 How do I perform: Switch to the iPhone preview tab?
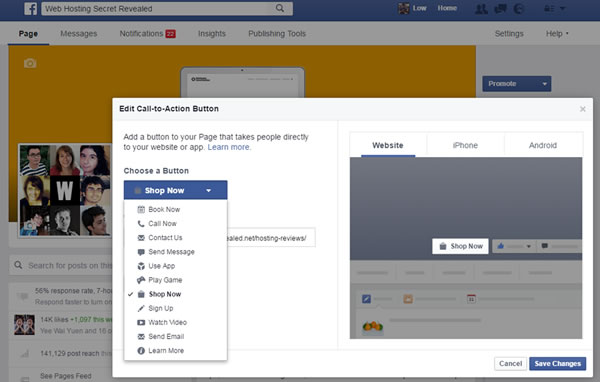point(465,145)
